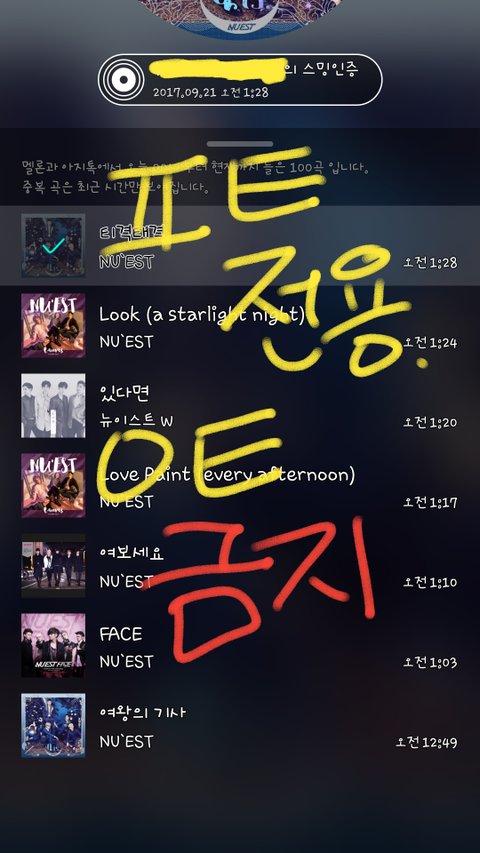The height and width of the screenshot is (853, 480).
Task: Open the 여보세요 album cover thumbnail
Action: 53,565
